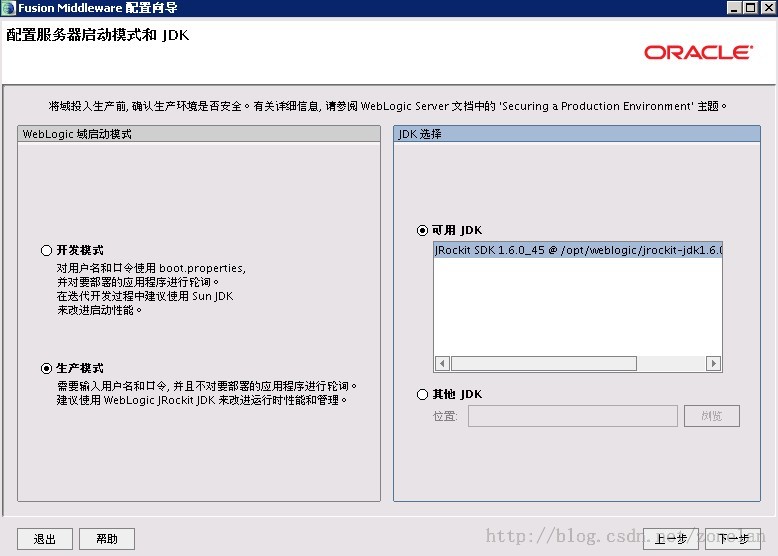This screenshot has height=556, width=778.
Task: Maximize the configuration wizard window
Action: click(751, 7)
